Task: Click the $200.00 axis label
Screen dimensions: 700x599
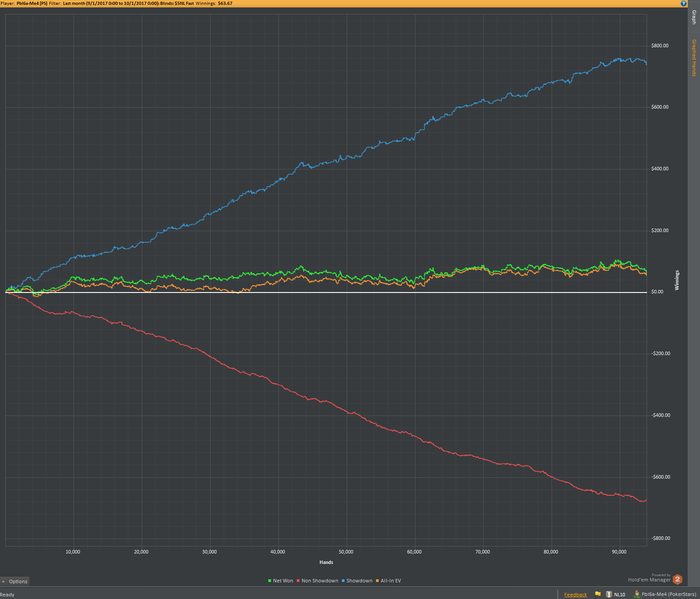Action: [660, 230]
